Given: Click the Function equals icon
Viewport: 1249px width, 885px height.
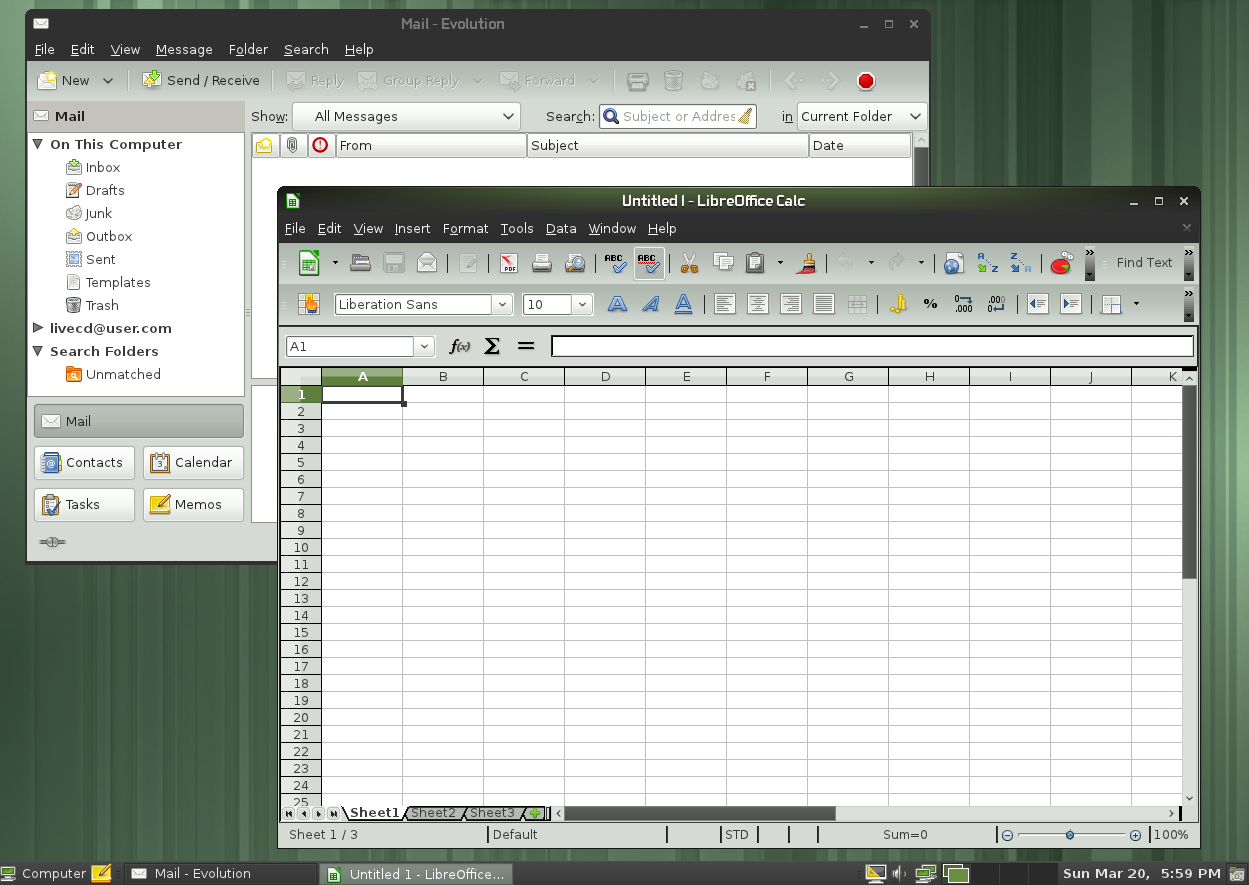Looking at the screenshot, I should click(526, 346).
